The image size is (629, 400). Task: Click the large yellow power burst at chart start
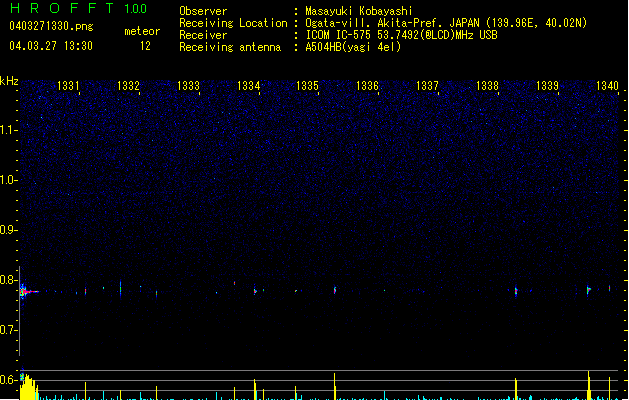[x=29, y=387]
